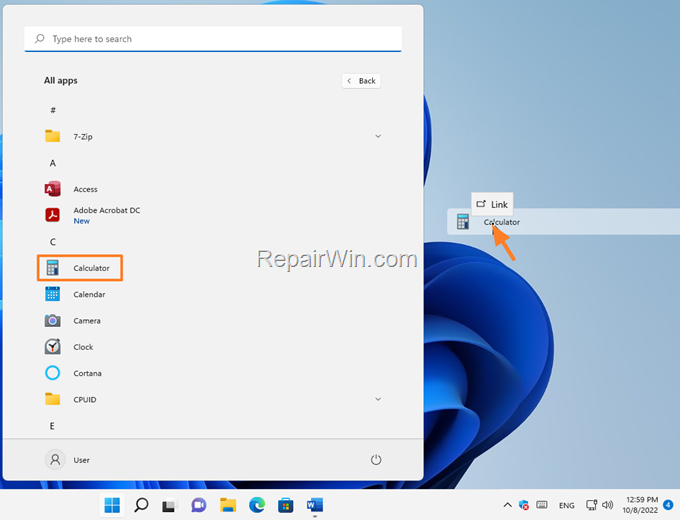Screen dimensions: 680x520
Task: Open the Calculator icon in All apps
Action: [52, 268]
